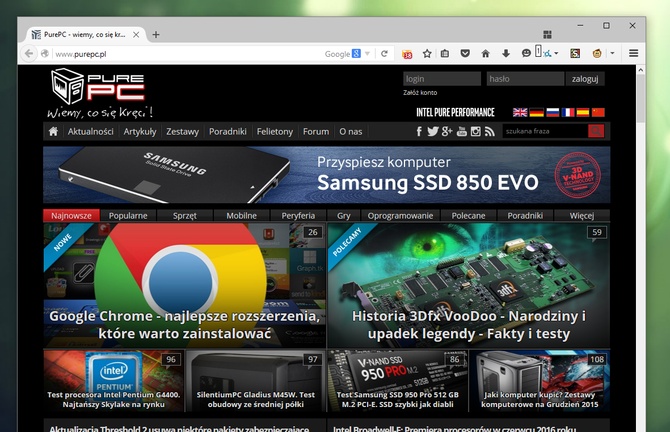Open the Hello chat smiley icon

(x=526, y=53)
